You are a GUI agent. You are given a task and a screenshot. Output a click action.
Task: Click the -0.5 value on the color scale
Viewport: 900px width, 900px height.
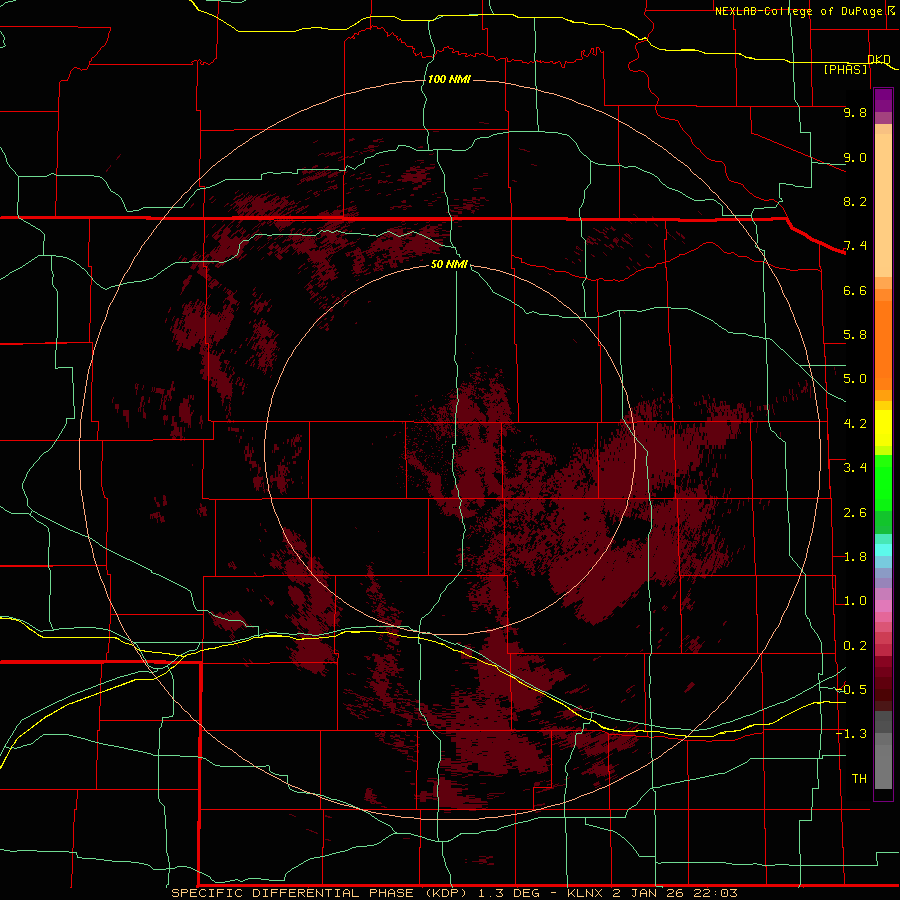[x=851, y=689]
